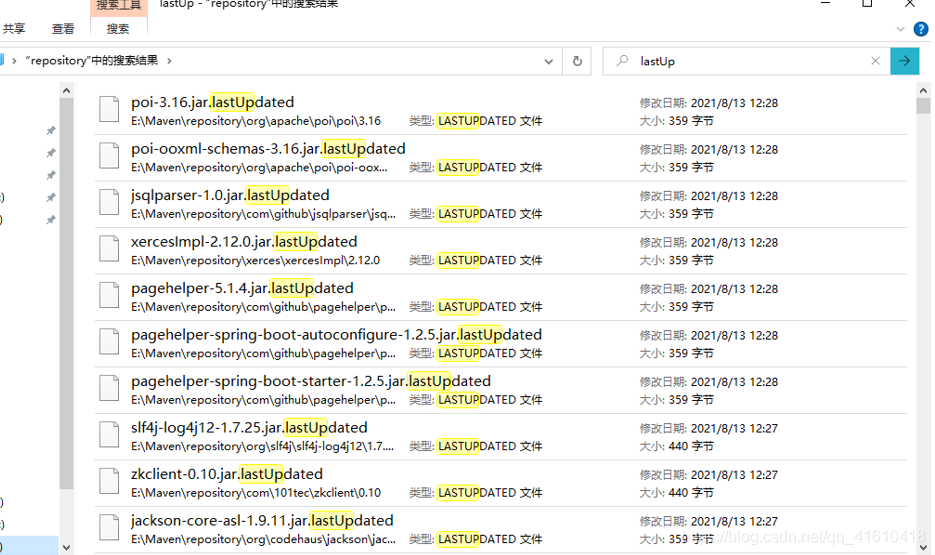Clear the lastUp search text
Screen dimensions: 935x555
click(x=875, y=61)
